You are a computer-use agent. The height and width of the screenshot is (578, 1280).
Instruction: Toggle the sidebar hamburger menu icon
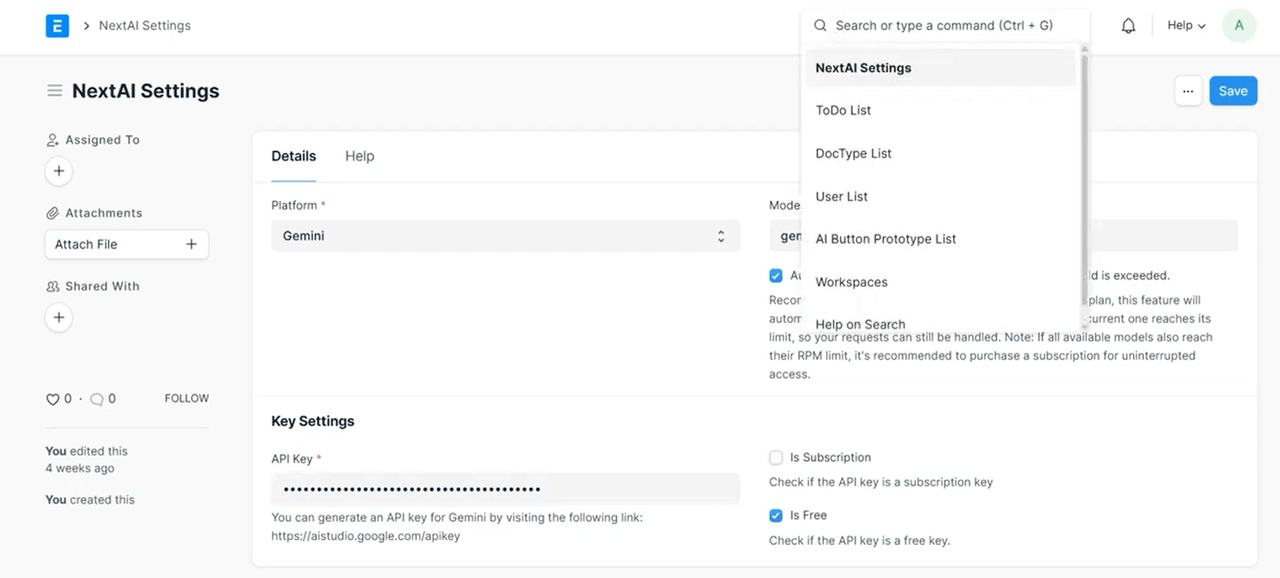(55, 91)
